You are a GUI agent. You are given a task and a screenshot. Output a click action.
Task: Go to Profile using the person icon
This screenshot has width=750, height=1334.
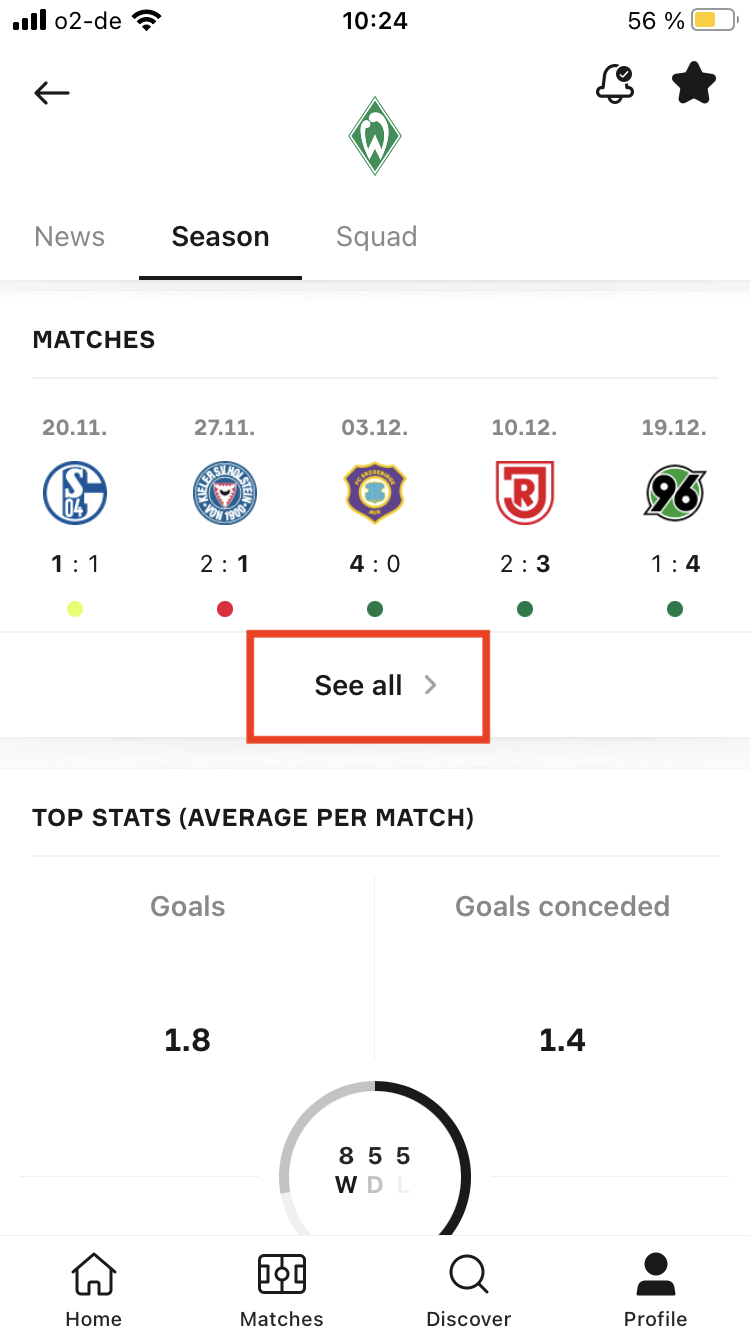[655, 1287]
